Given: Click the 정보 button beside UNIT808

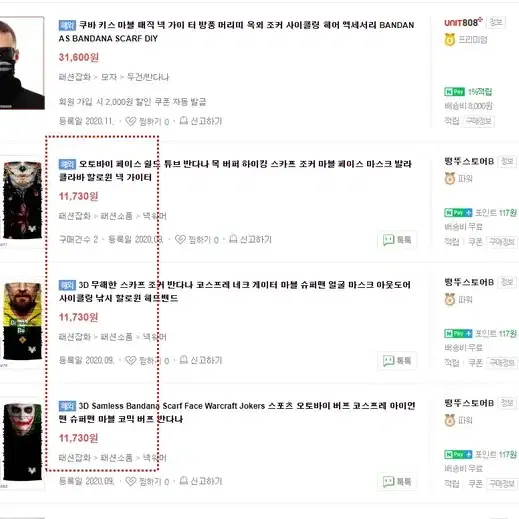Looking at the screenshot, I should point(496,22).
